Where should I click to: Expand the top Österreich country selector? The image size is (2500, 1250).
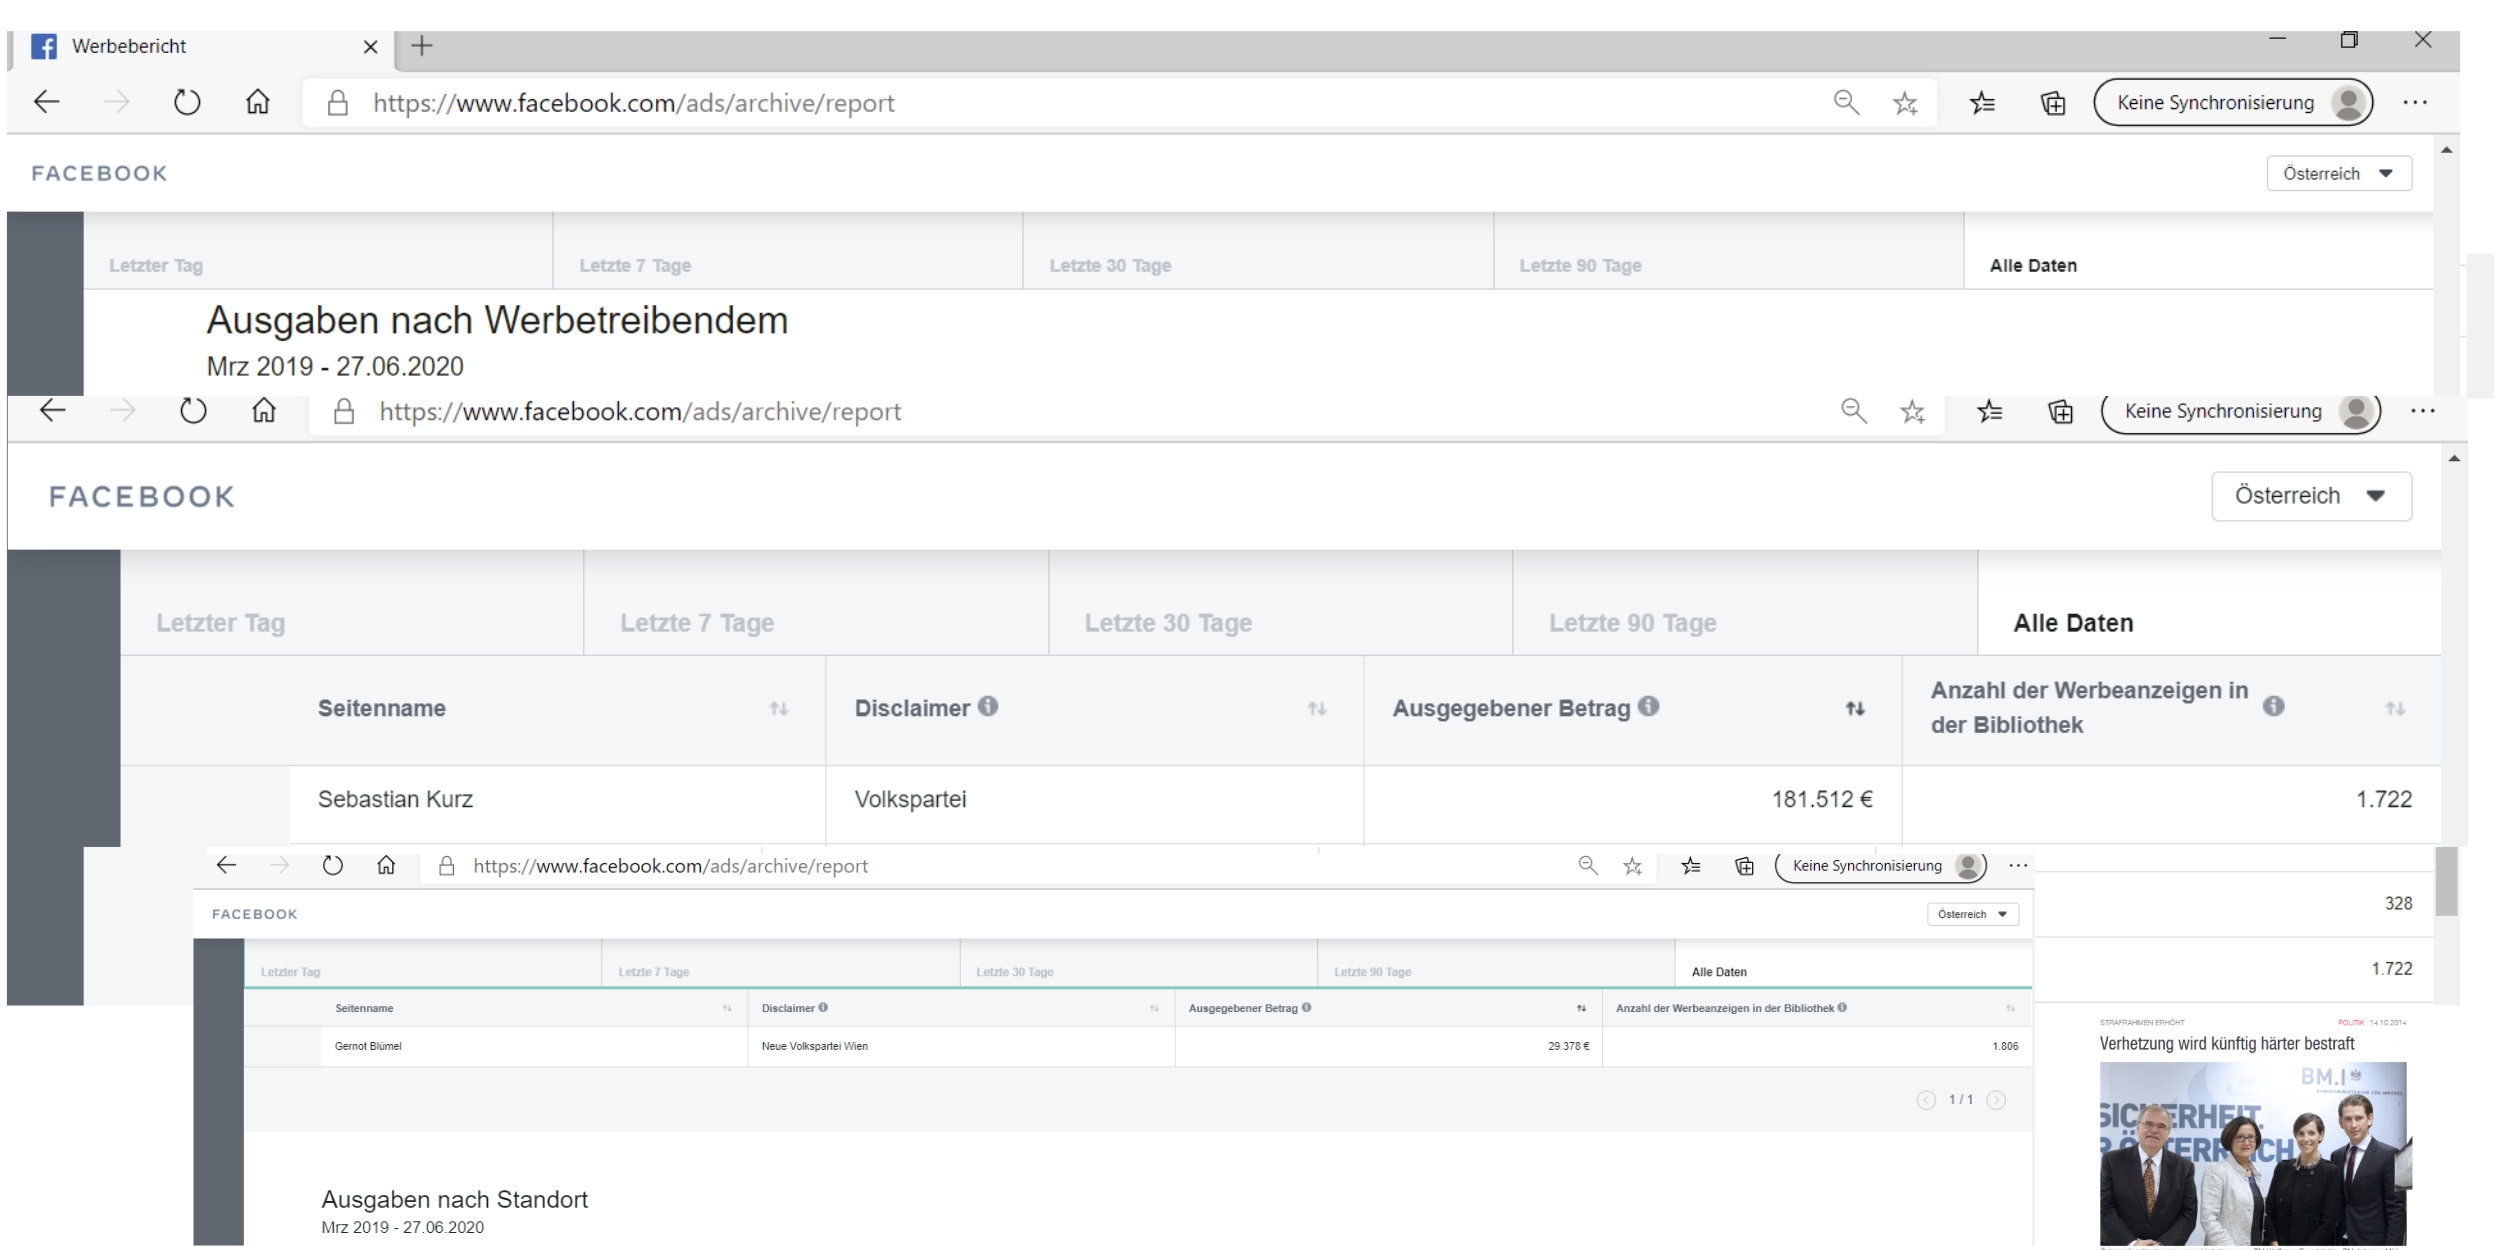click(x=2338, y=173)
